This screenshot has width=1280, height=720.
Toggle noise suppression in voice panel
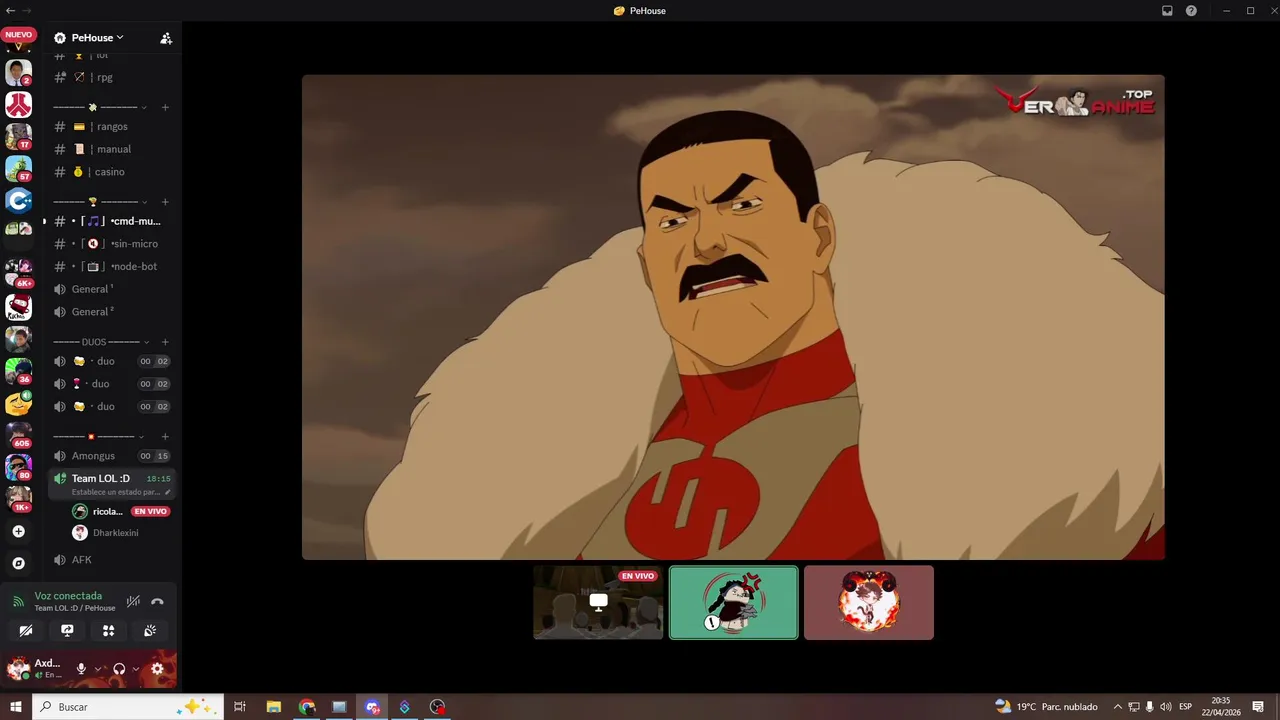tap(133, 602)
